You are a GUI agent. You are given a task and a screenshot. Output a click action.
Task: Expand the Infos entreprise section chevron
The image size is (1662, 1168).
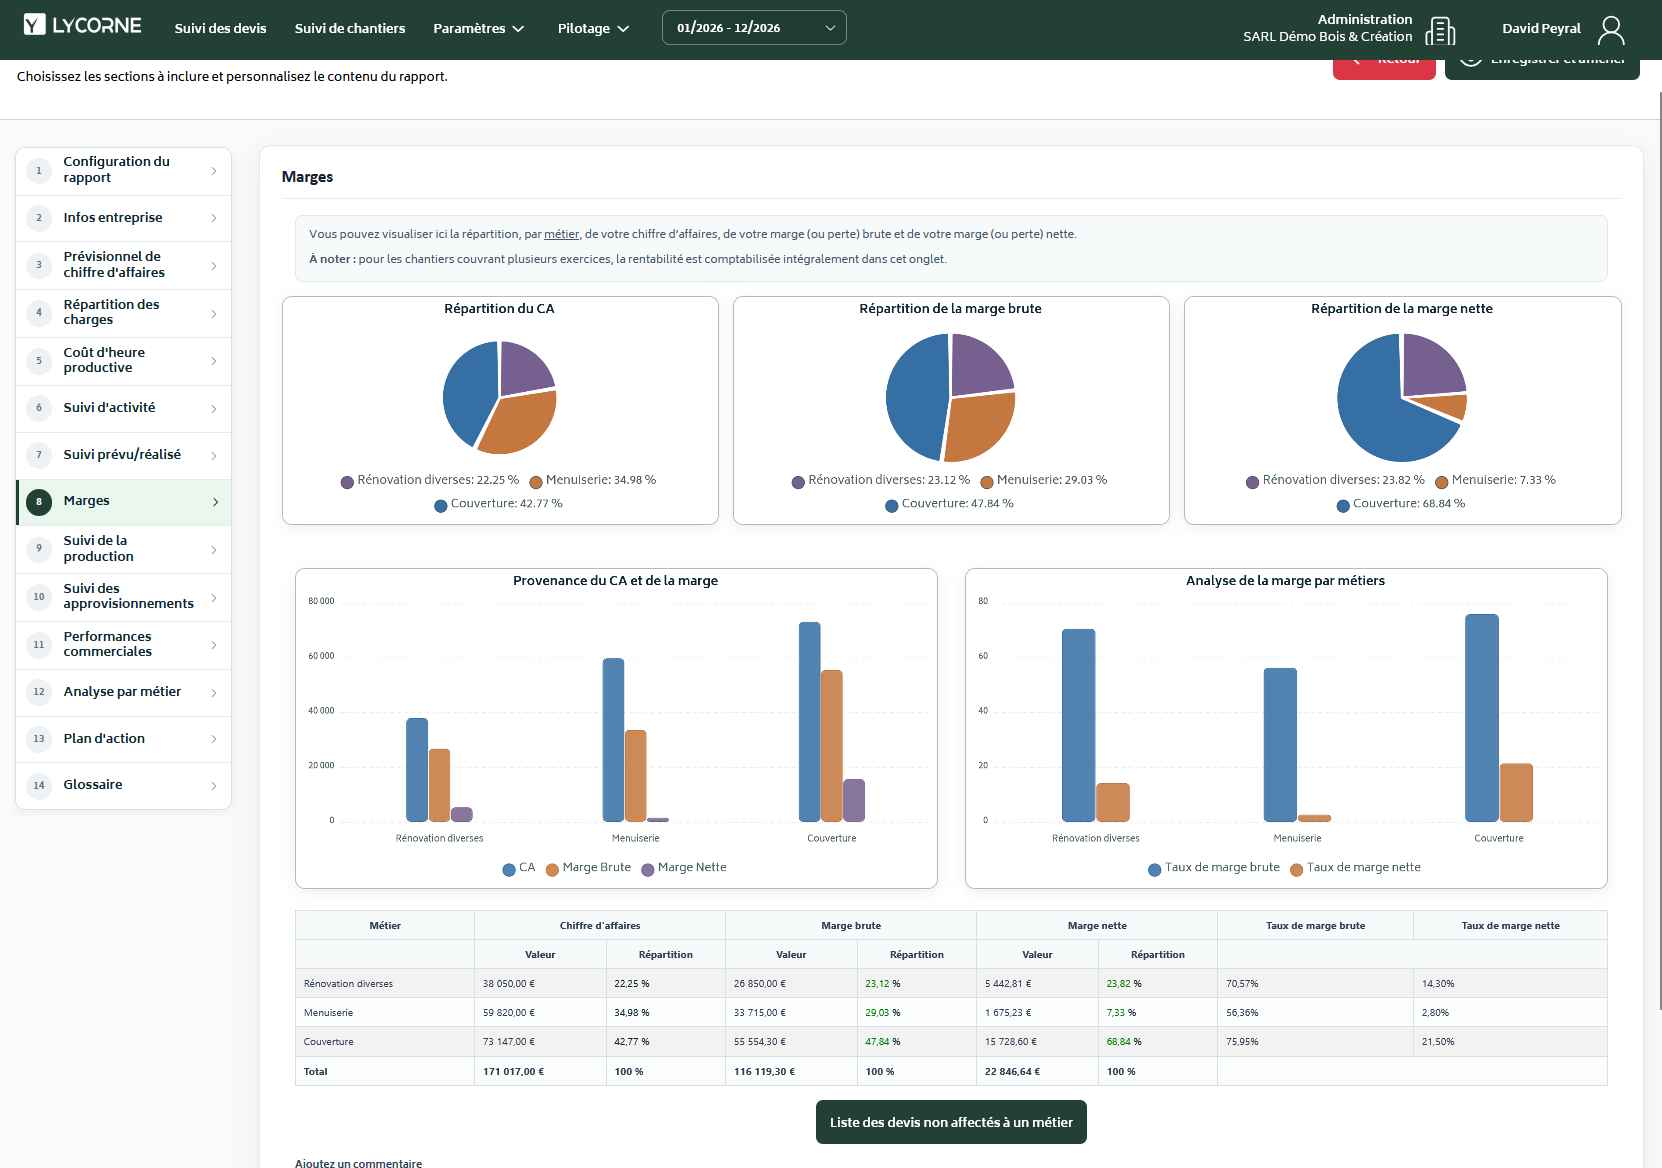[214, 218]
